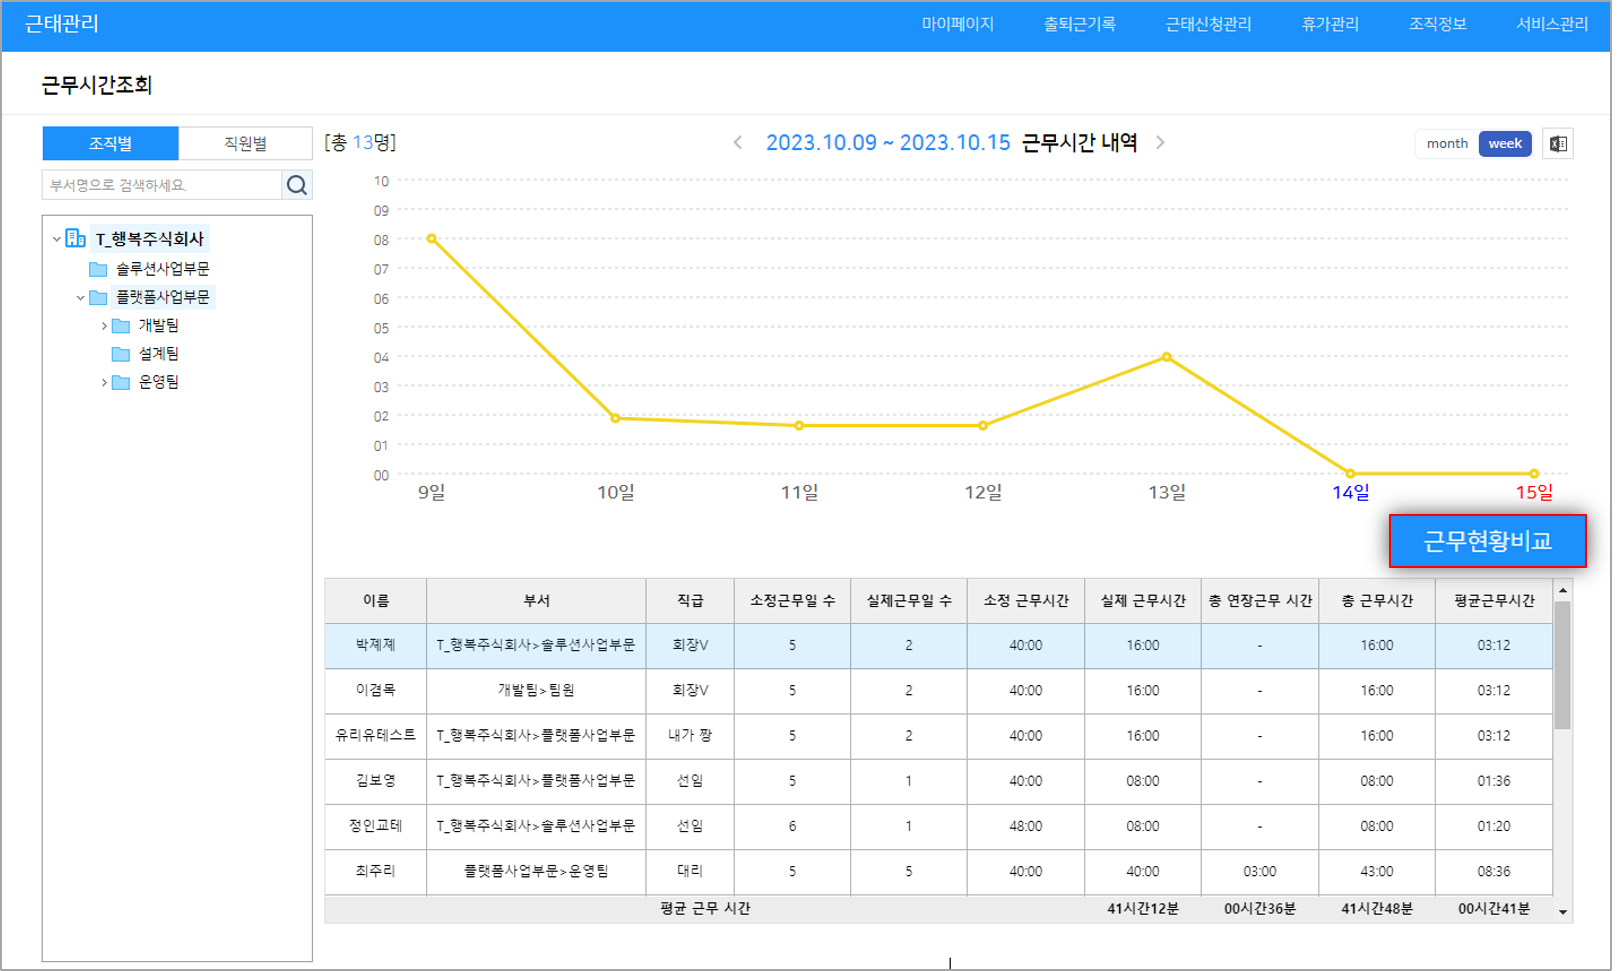Click the 11일 data point on chart
The width and height of the screenshot is (1619, 971).
(798, 426)
